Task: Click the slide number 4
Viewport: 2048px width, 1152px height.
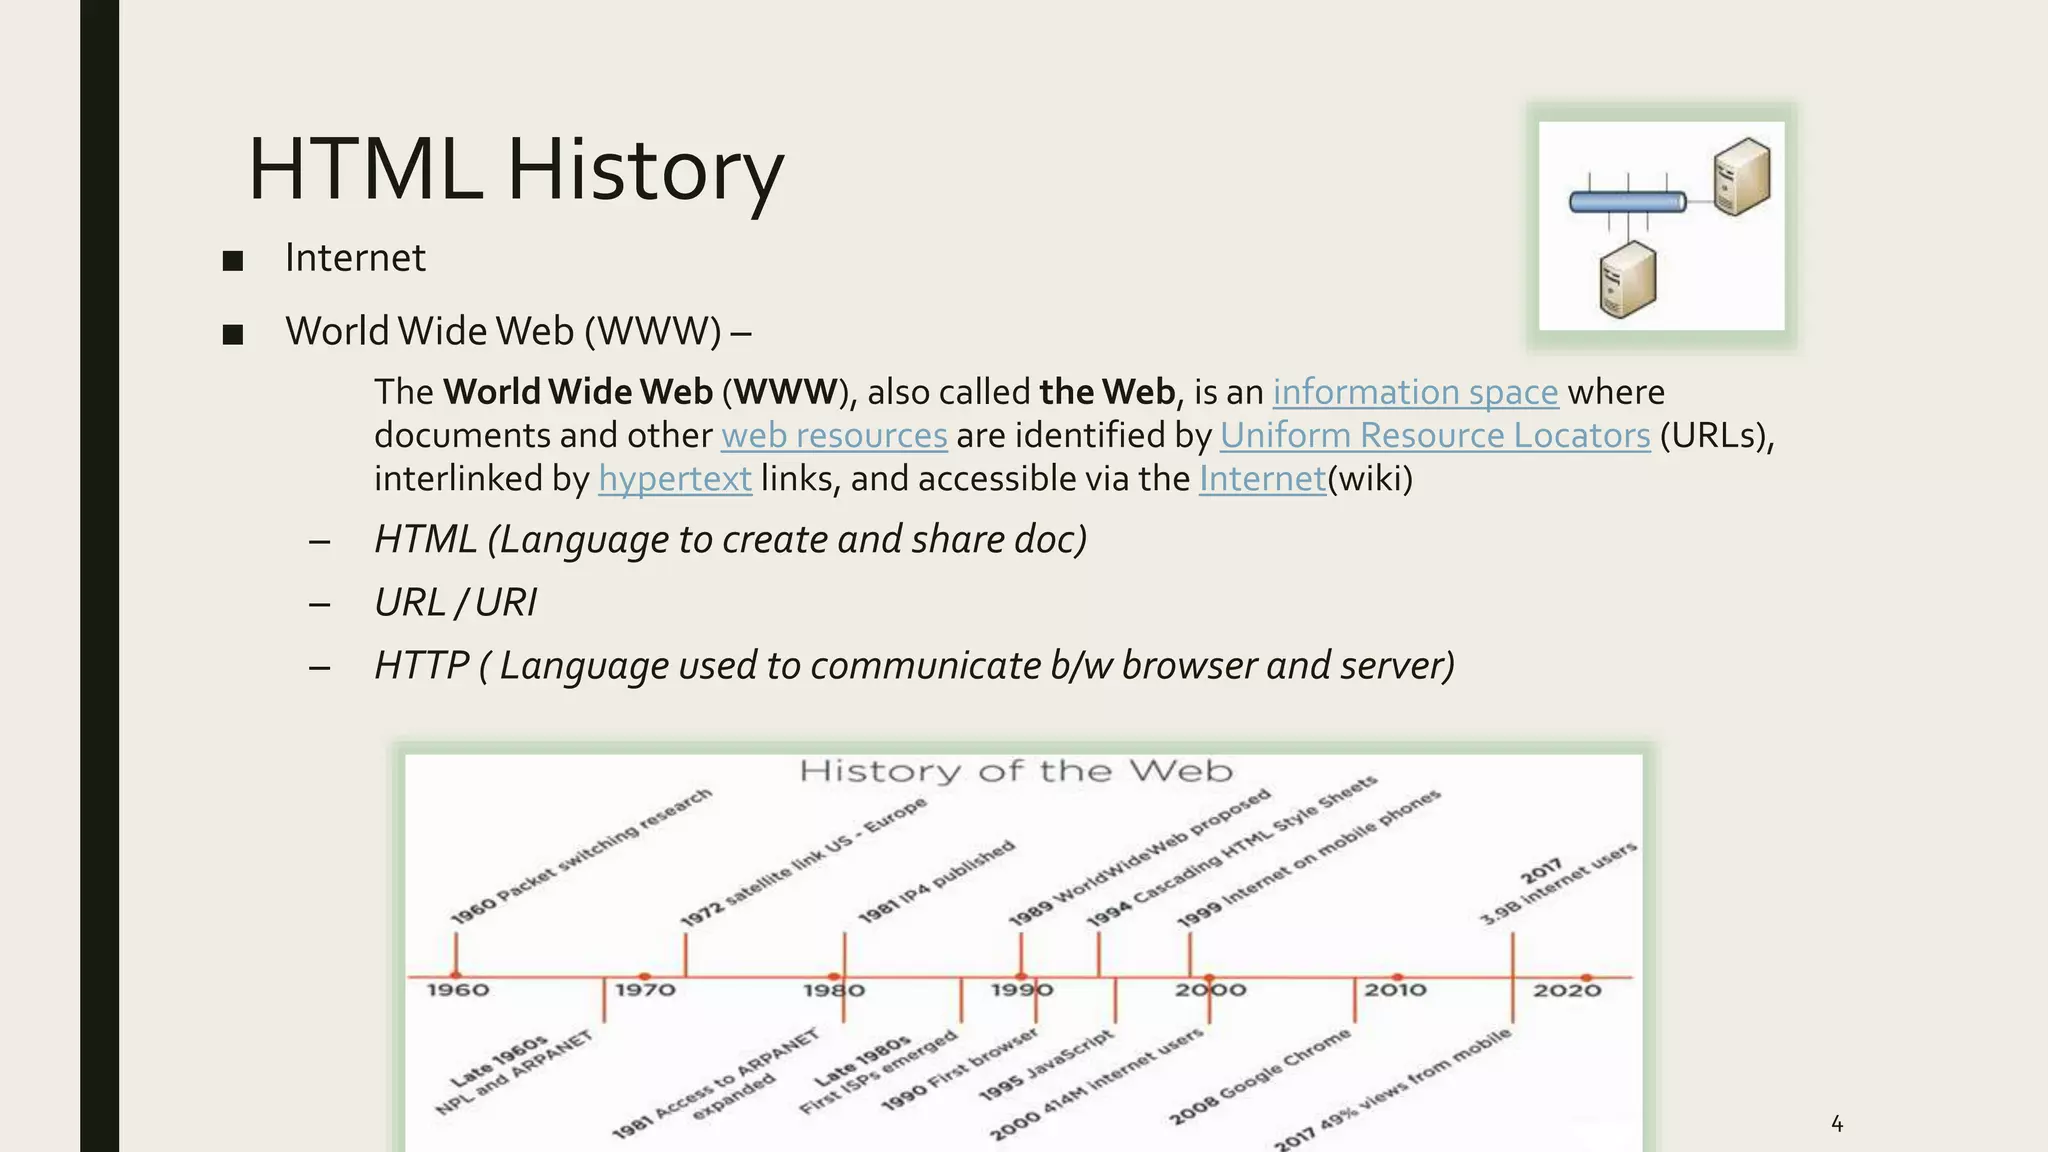Action: (x=1837, y=1124)
